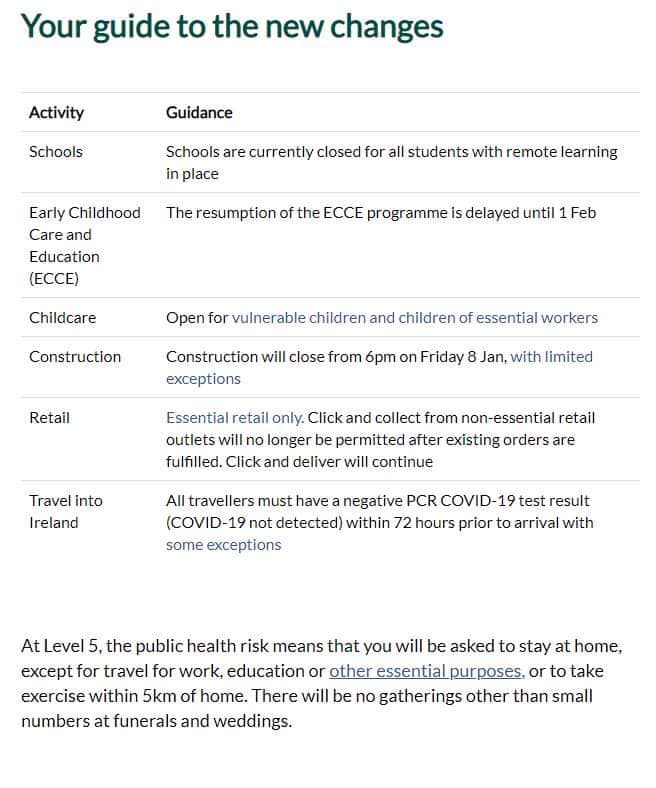This screenshot has width=656, height=788.
Task: Click the 'Your guide to the new changes' heading
Action: pos(232,26)
